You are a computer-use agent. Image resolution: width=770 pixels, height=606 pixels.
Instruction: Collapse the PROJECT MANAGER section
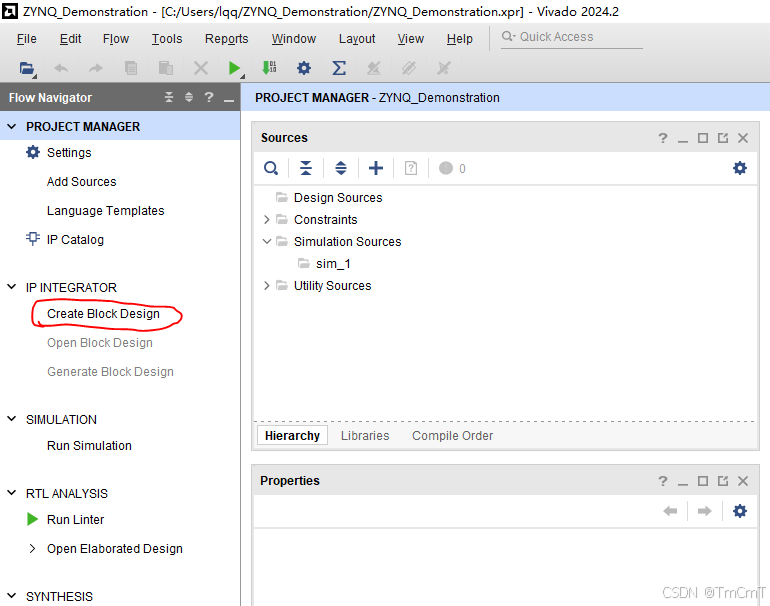click(x=12, y=127)
